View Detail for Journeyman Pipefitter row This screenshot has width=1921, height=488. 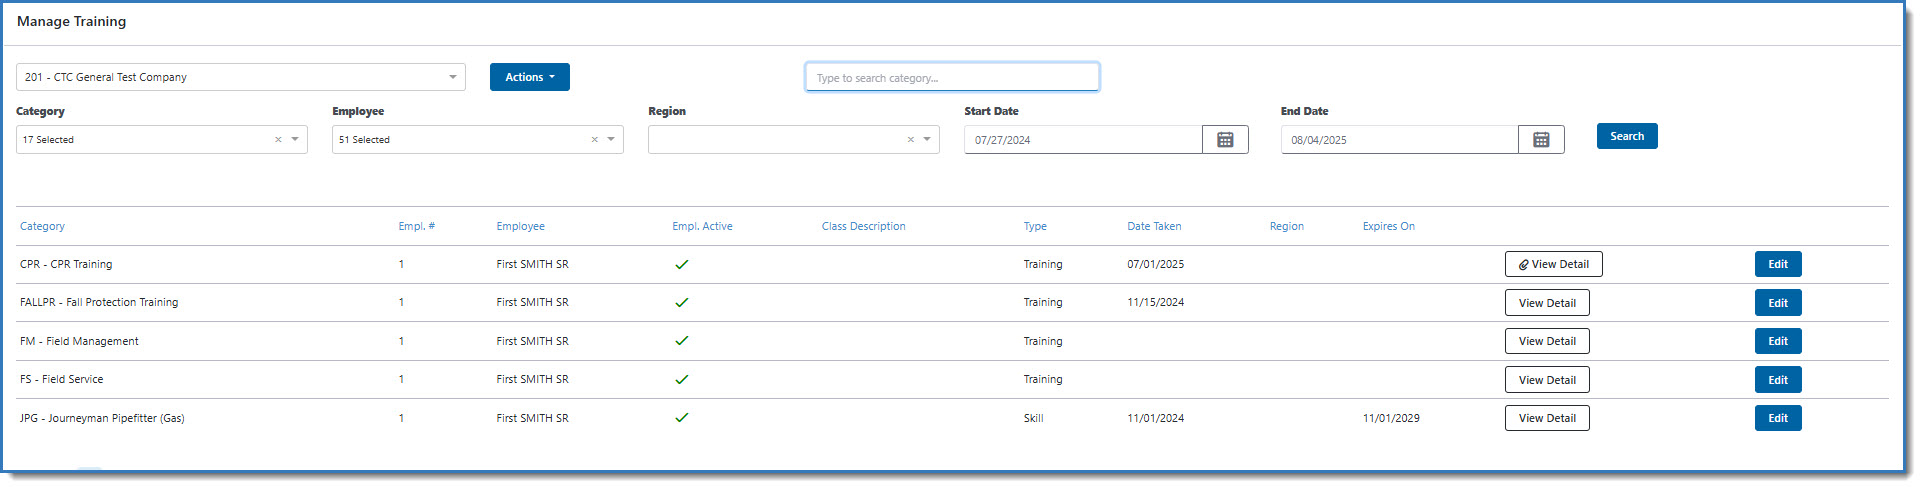tap(1547, 418)
